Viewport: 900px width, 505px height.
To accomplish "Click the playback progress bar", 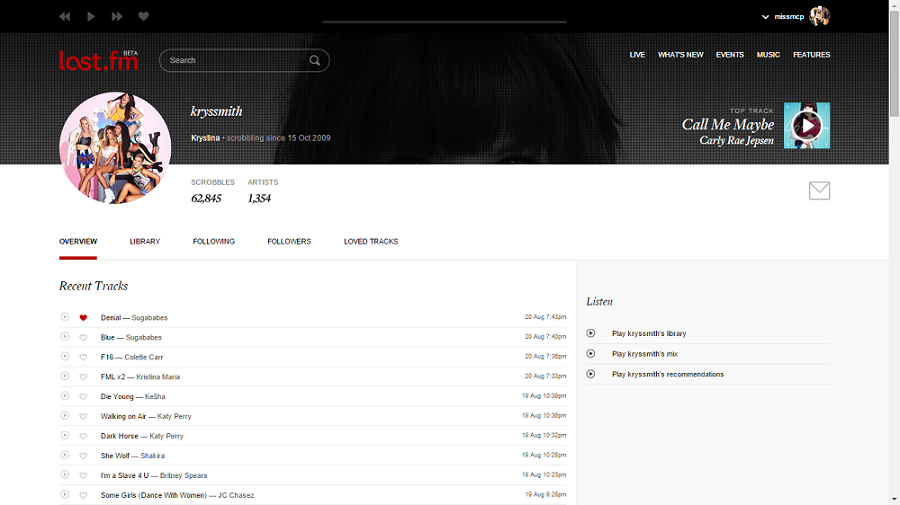I will pos(444,22).
